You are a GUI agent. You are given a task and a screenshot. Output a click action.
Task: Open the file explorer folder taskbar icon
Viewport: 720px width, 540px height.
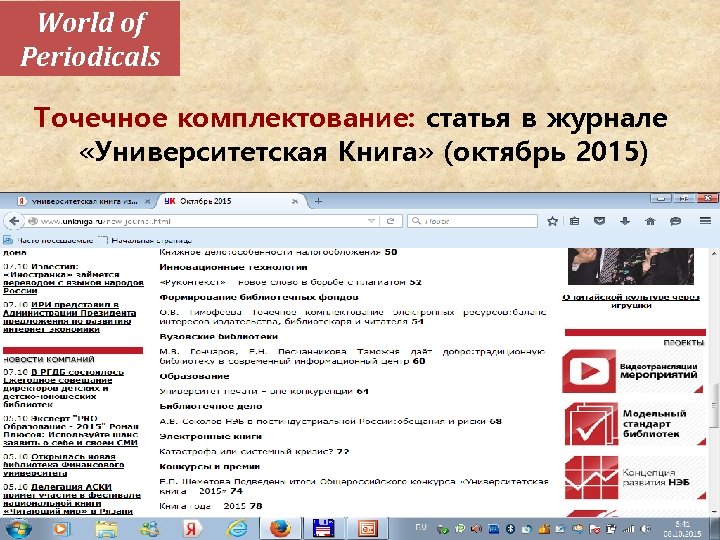point(106,529)
